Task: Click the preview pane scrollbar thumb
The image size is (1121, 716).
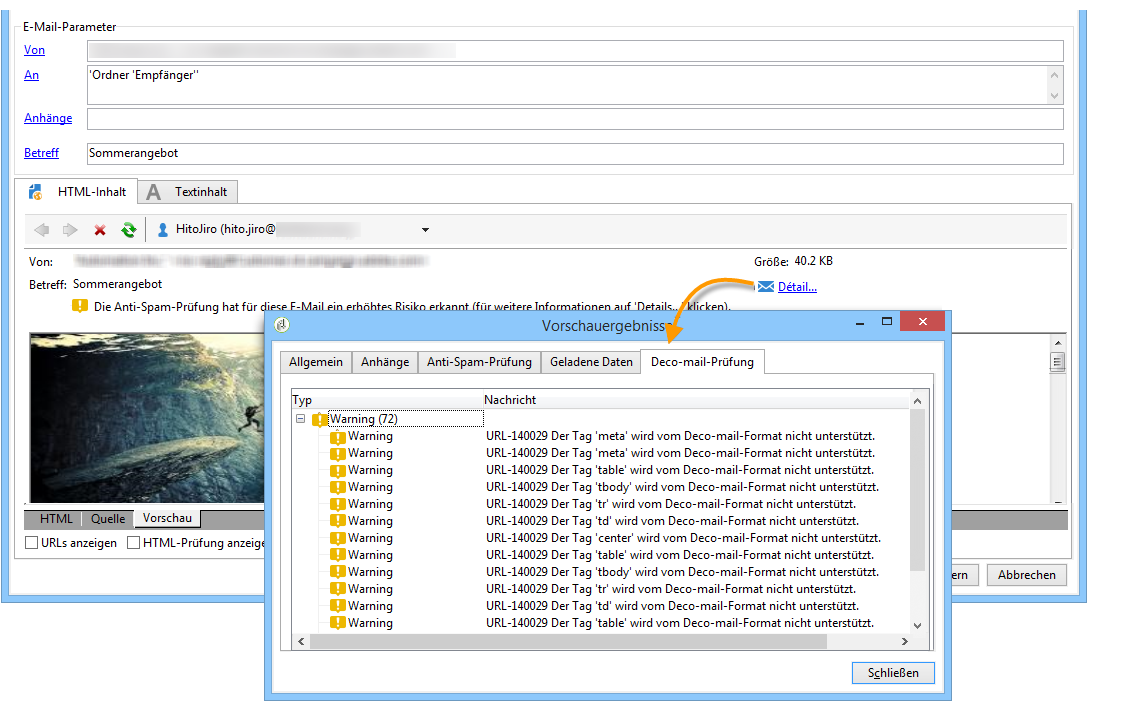Action: [1058, 362]
